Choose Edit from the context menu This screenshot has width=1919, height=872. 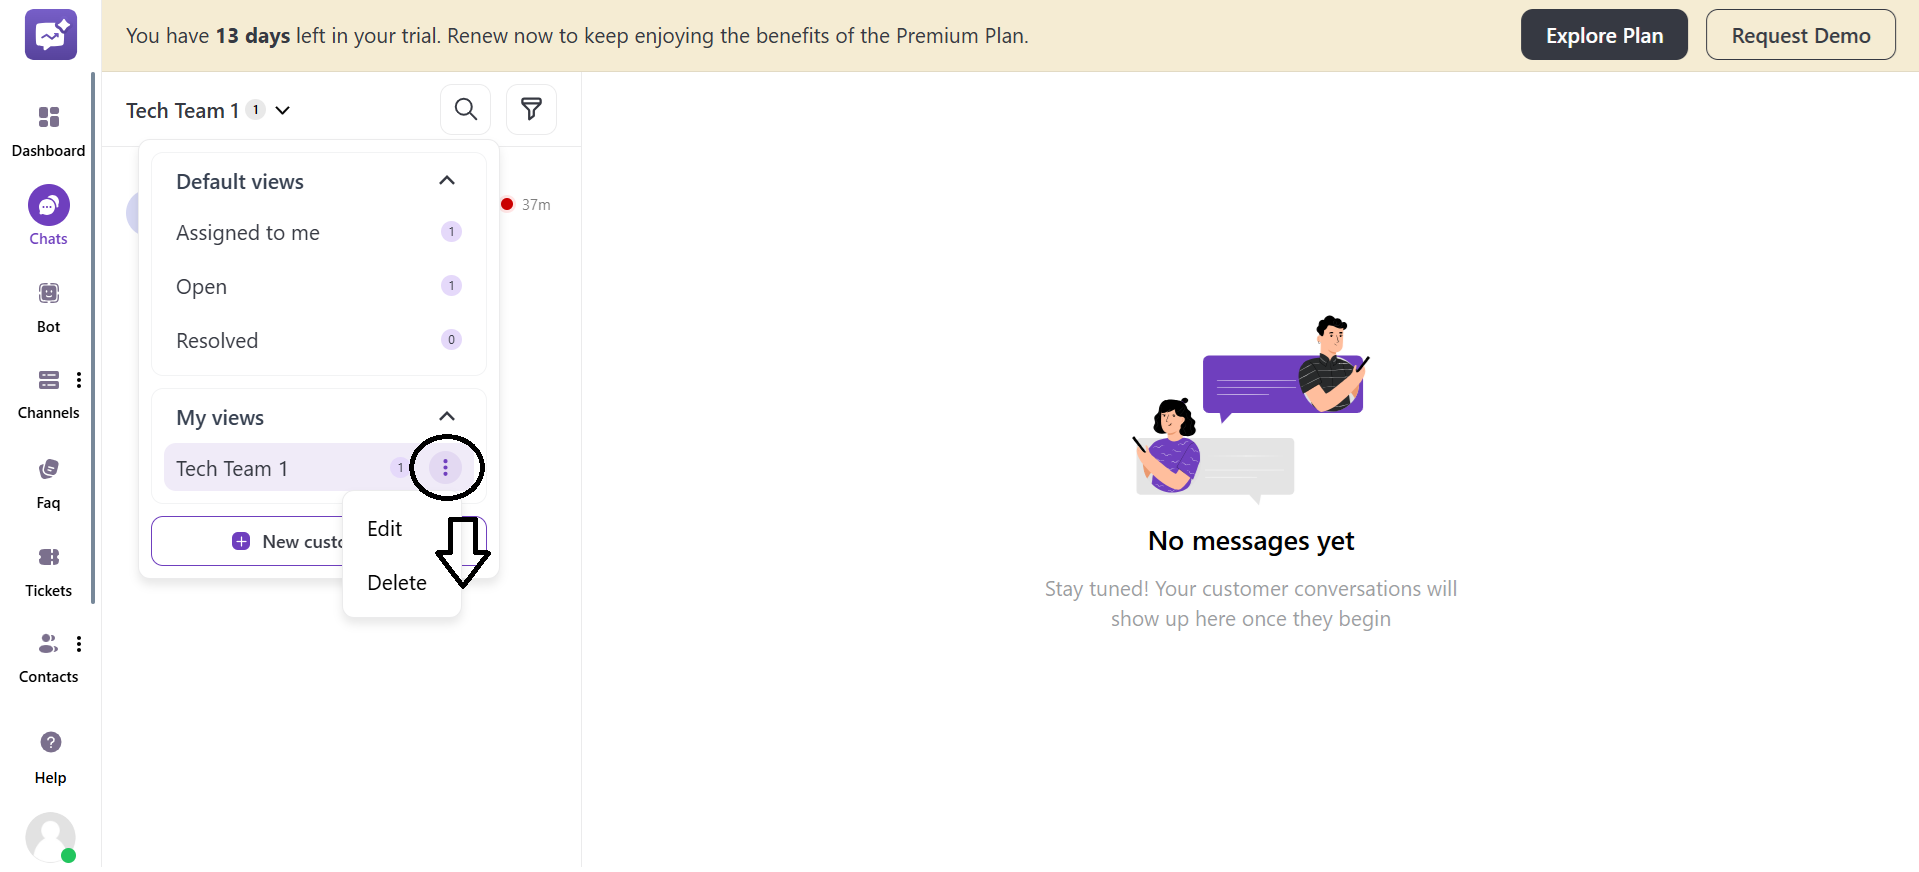pos(385,529)
